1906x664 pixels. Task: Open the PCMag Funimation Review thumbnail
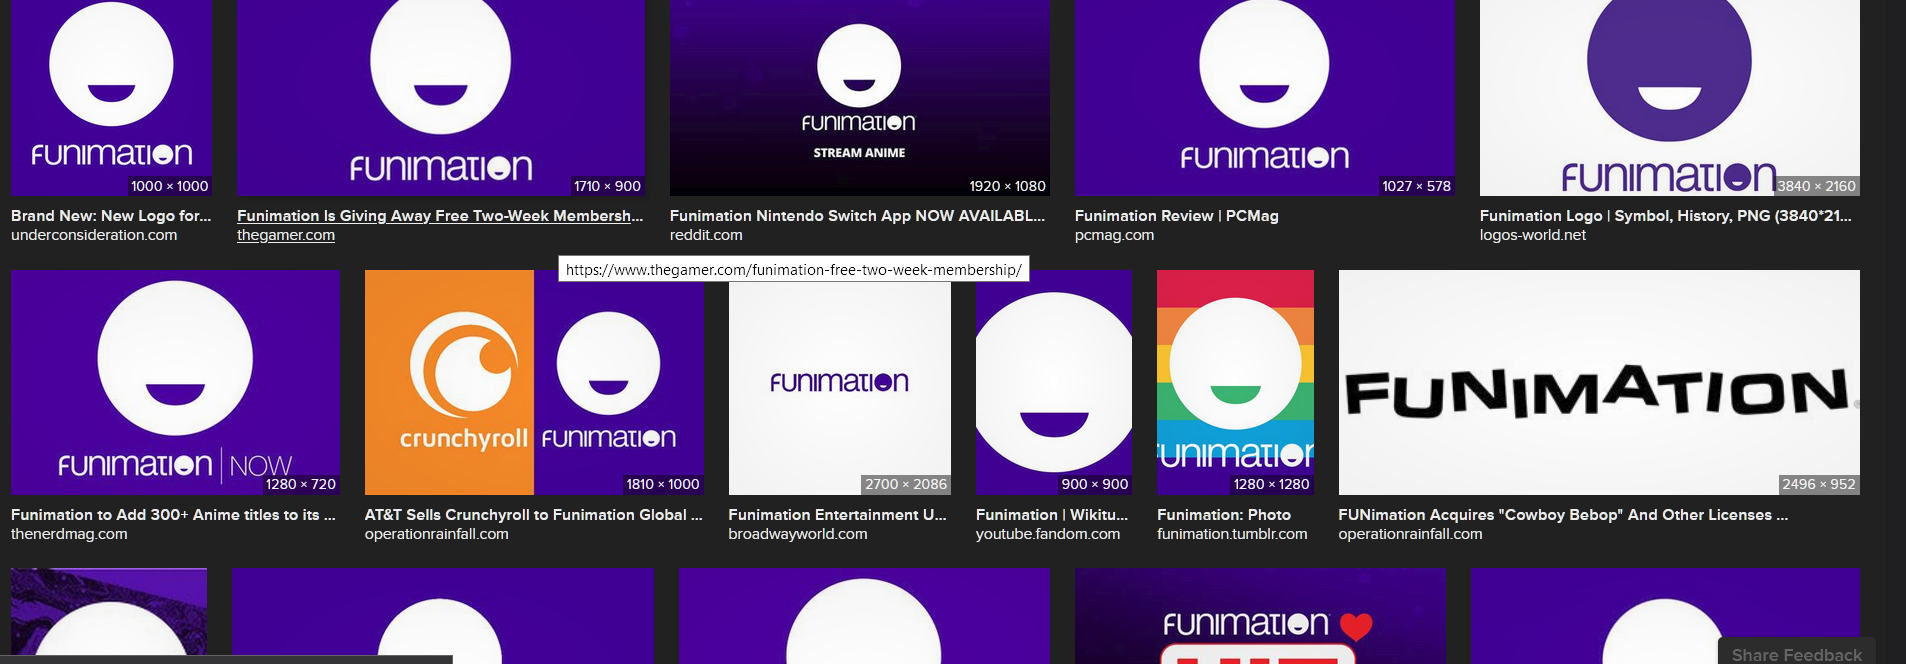click(1265, 98)
